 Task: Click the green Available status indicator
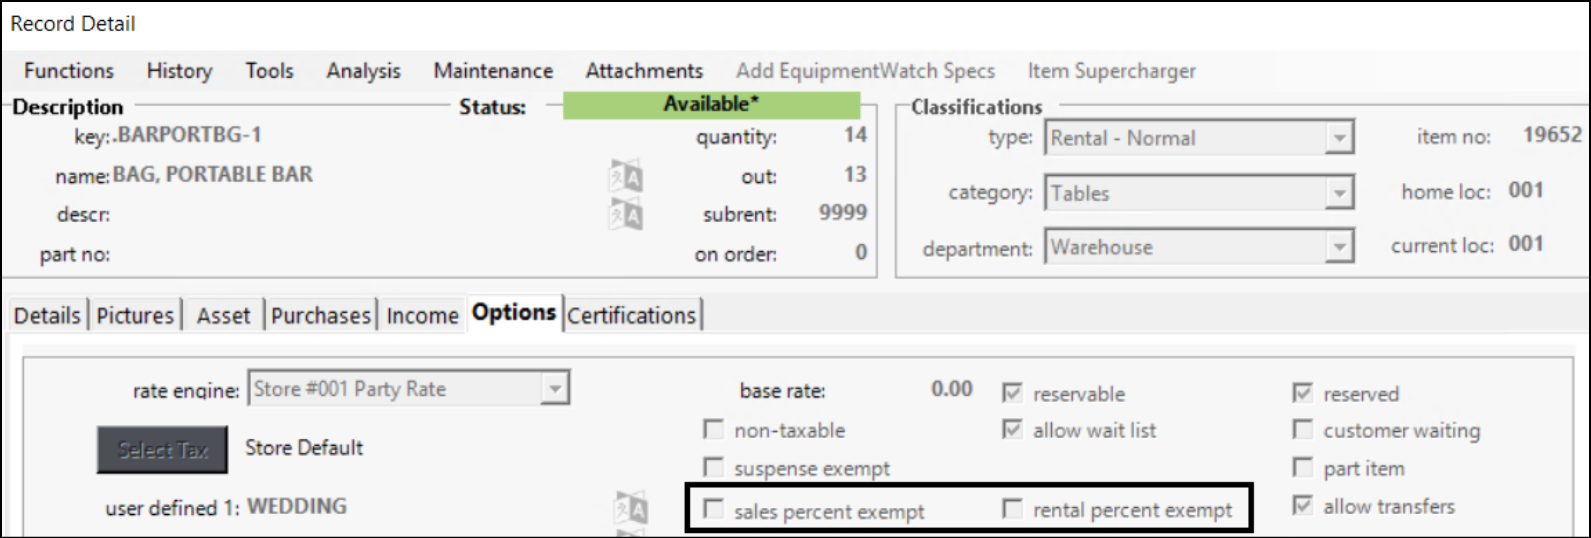click(711, 104)
